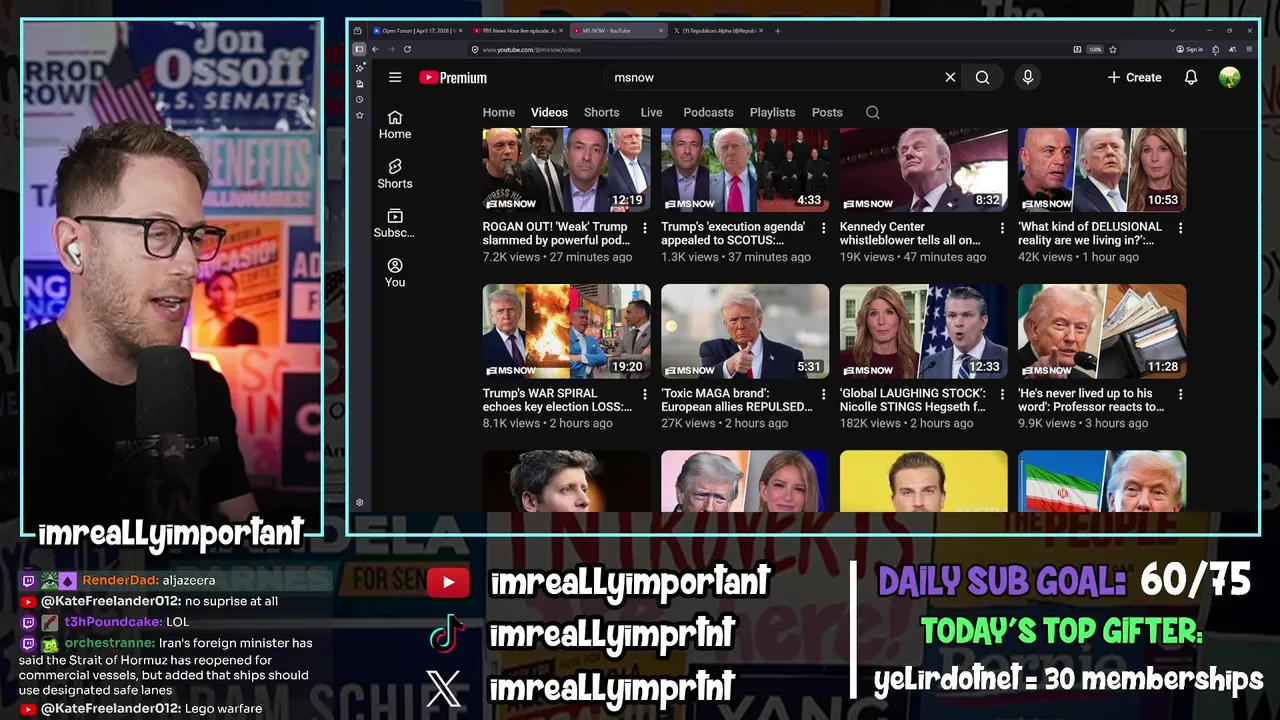
Task: Play the 12:19 Rogan thumbnail video
Action: click(567, 169)
